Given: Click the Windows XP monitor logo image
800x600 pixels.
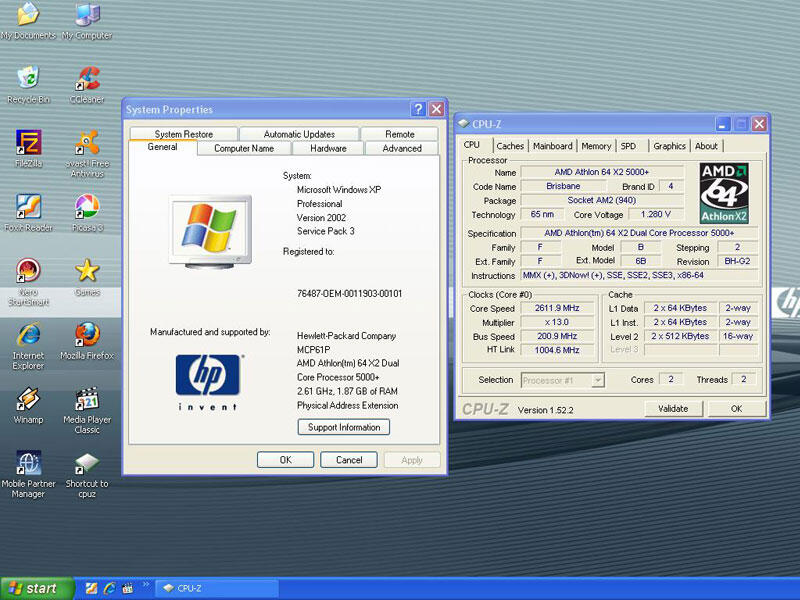Looking at the screenshot, I should (x=210, y=232).
